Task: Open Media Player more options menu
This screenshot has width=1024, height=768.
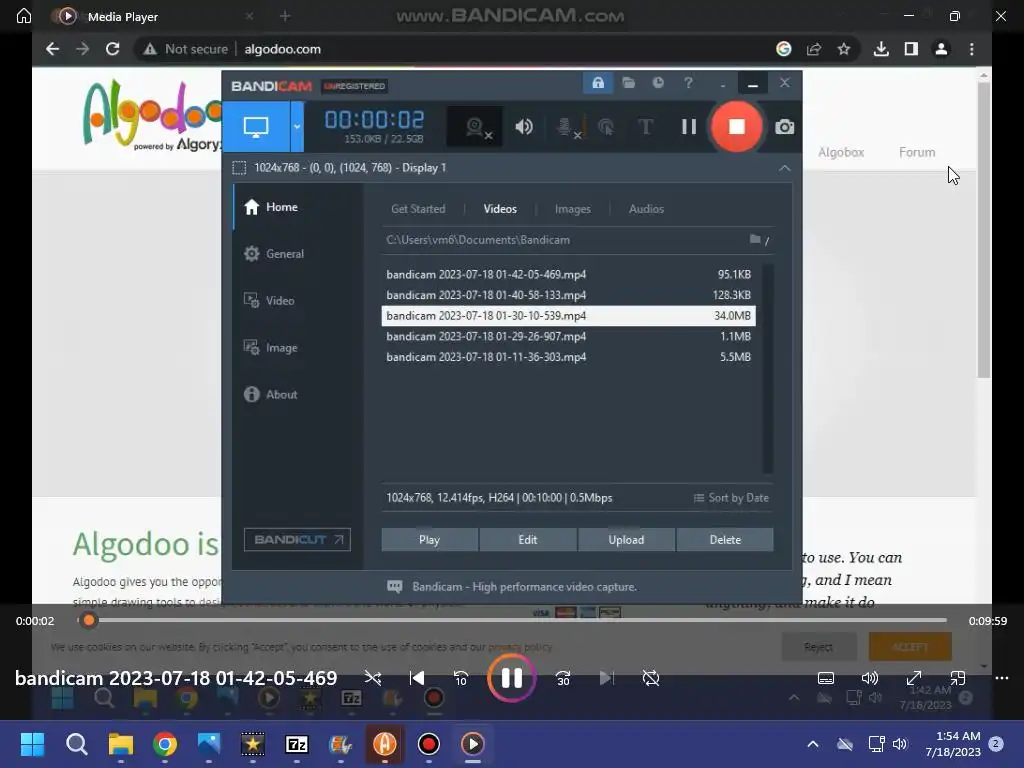Action: (x=1002, y=679)
